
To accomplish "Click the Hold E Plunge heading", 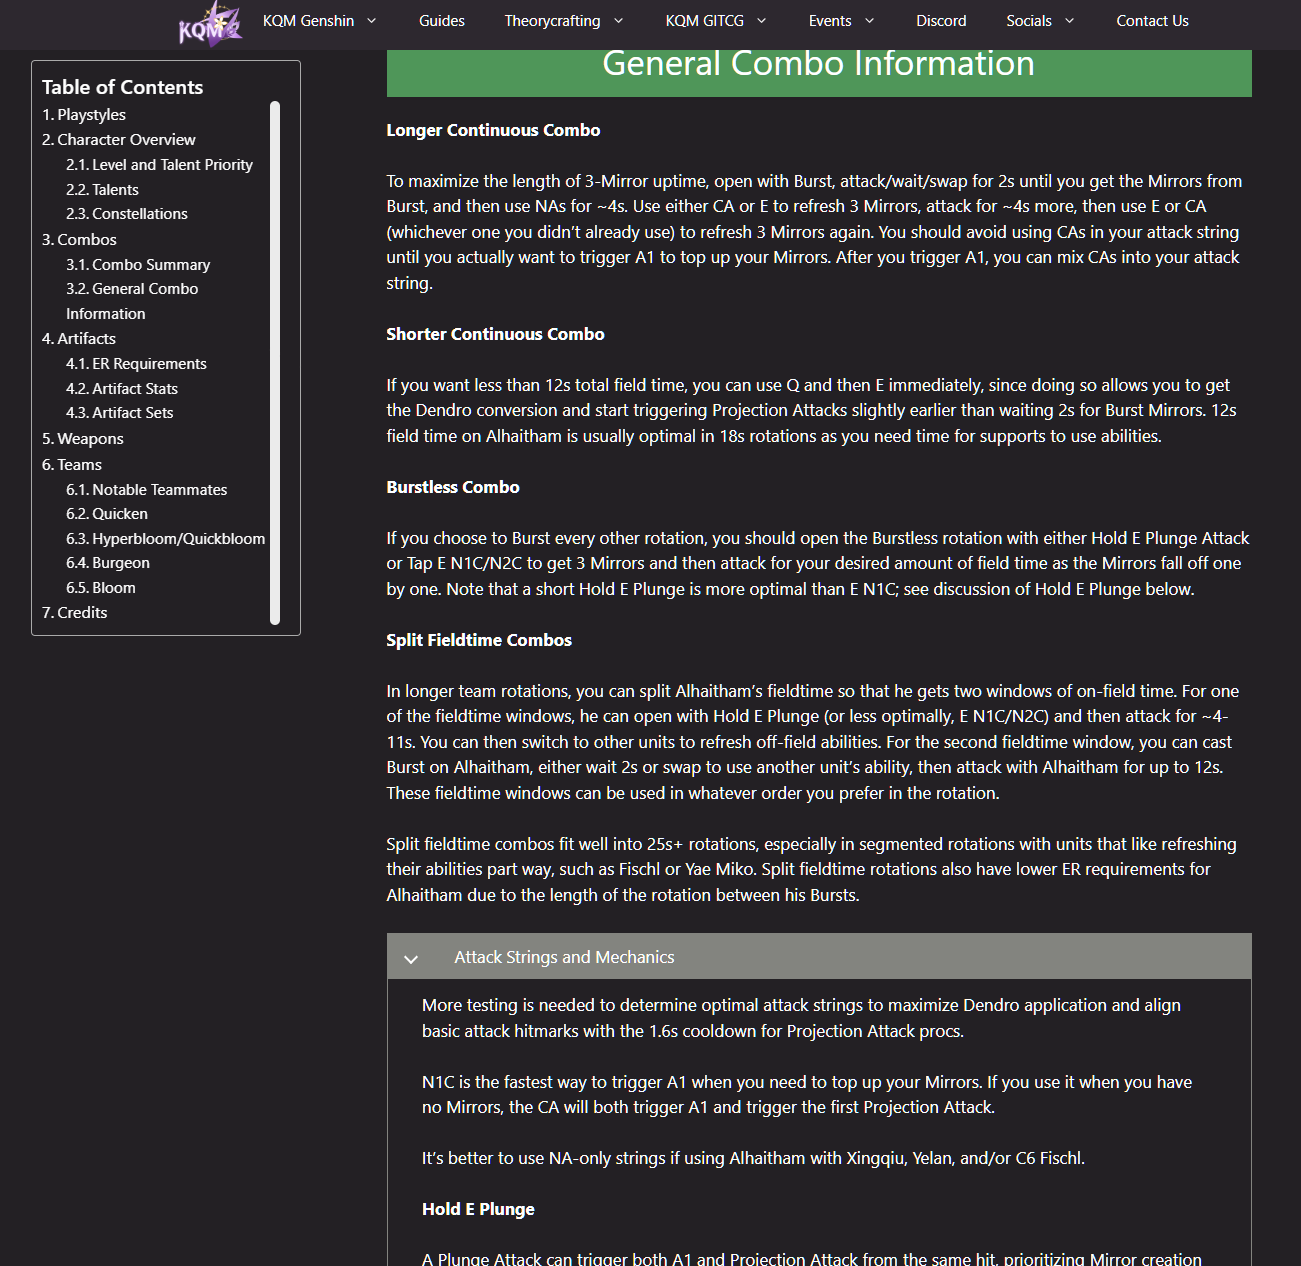I will (478, 1210).
